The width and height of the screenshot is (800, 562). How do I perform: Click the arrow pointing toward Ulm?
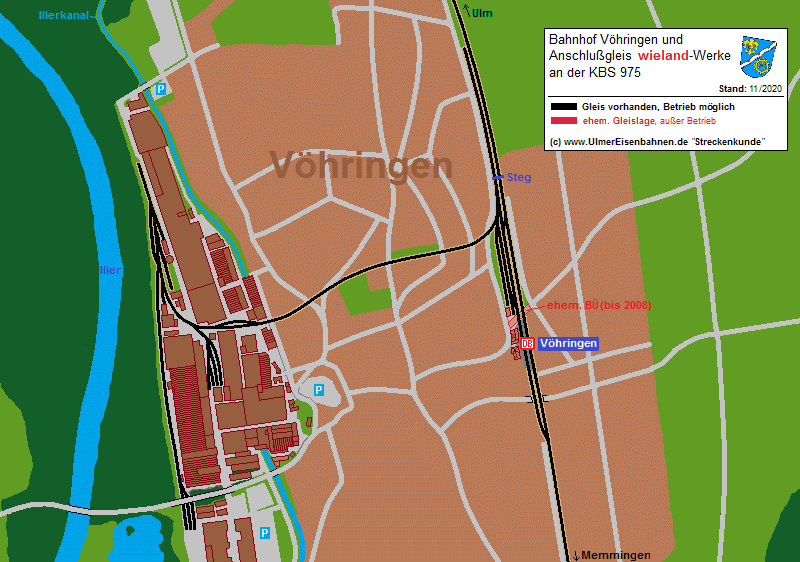click(467, 12)
